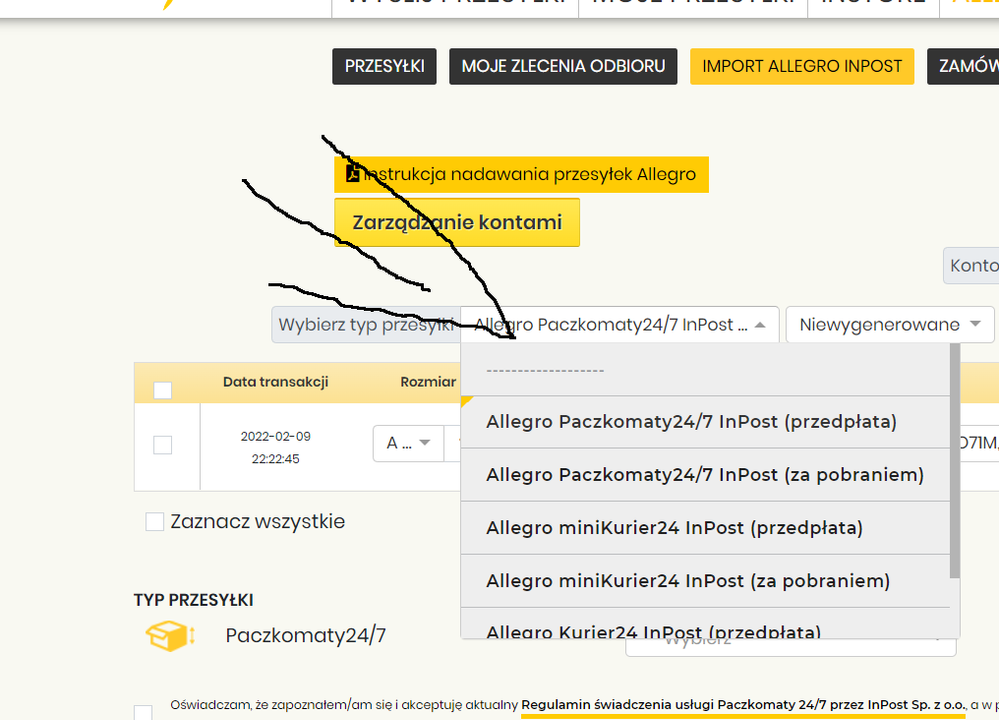
Task: Open Instrukcja nadawania przesyłek Allegro link
Action: [521, 175]
